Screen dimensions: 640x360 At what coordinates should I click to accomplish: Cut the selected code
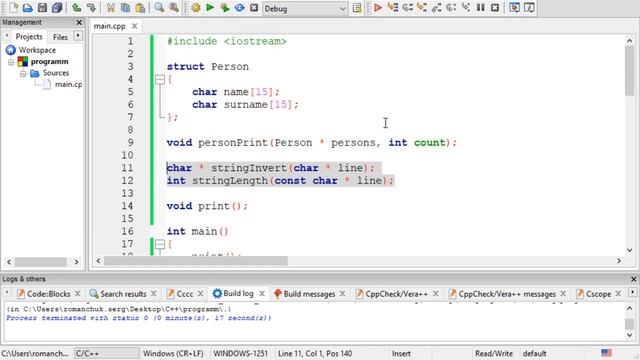pos(111,7)
